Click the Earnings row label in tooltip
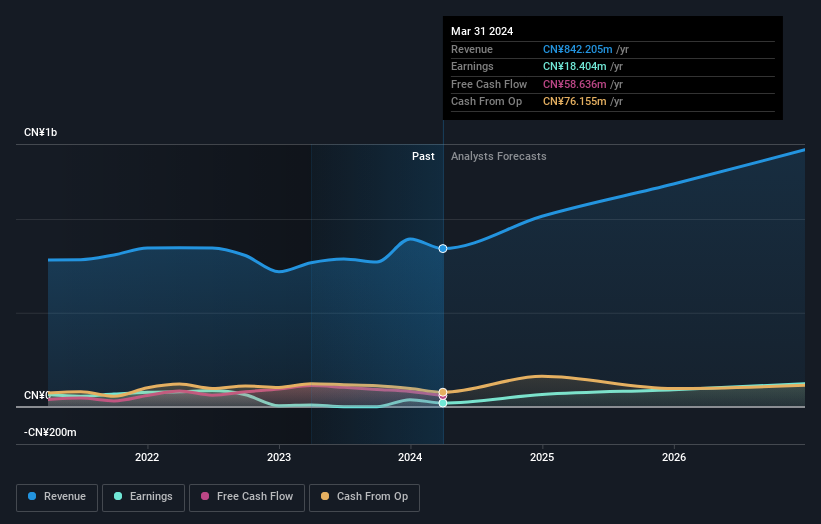Screen dimensions: 821x524 (472, 66)
